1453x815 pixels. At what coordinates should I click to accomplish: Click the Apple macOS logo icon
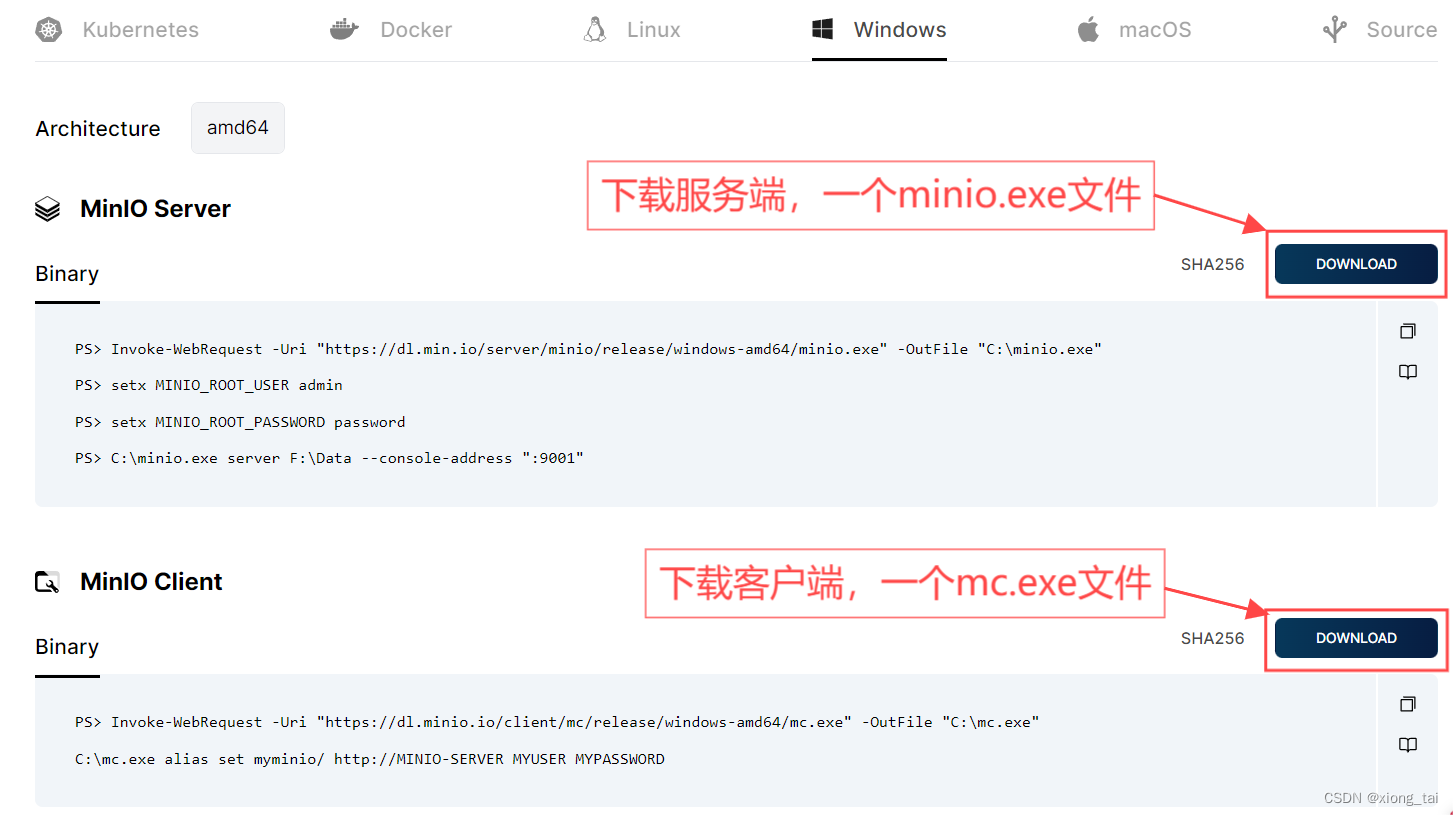pyautogui.click(x=1088, y=29)
